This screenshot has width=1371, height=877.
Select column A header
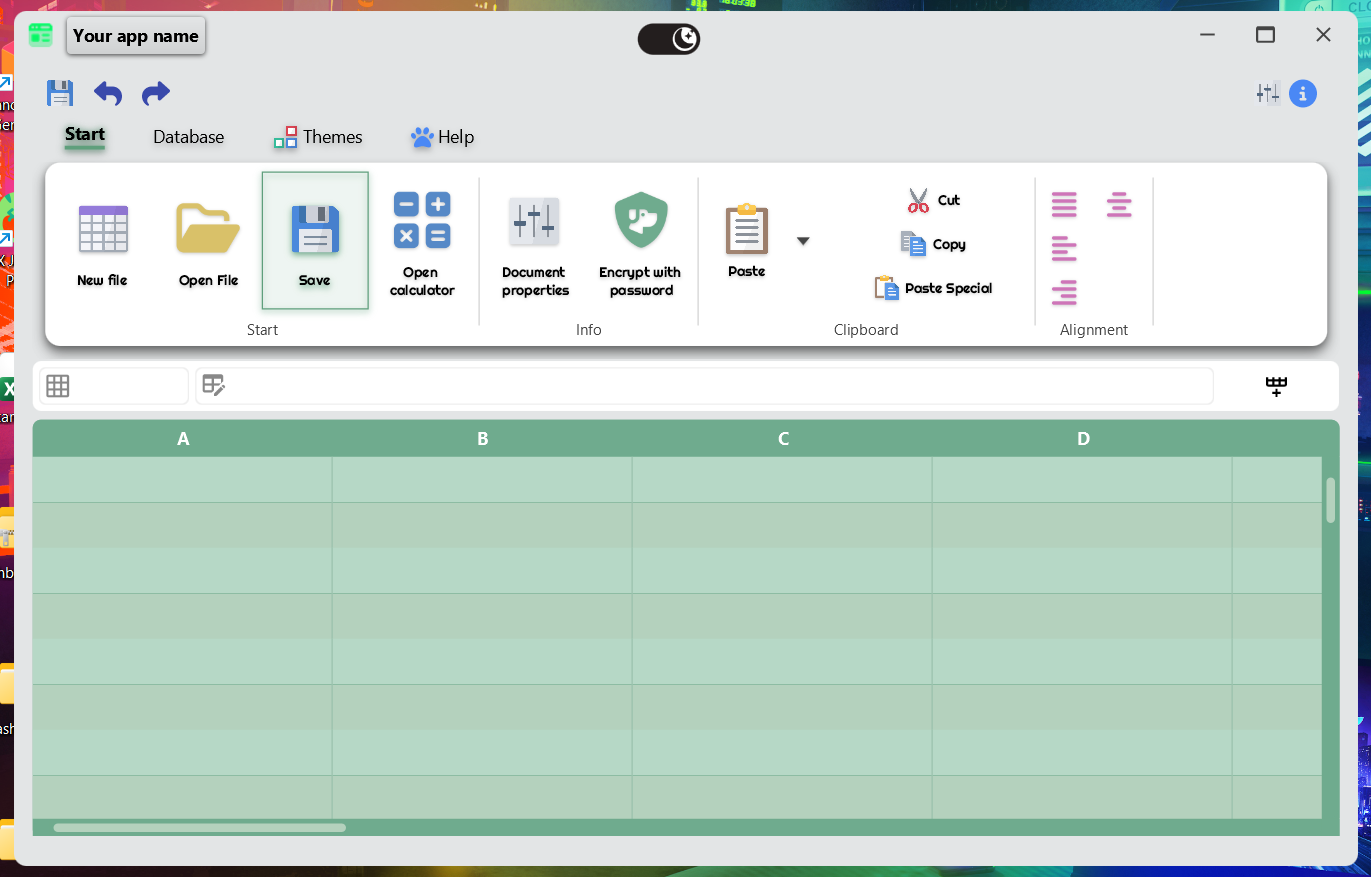pyautogui.click(x=183, y=439)
